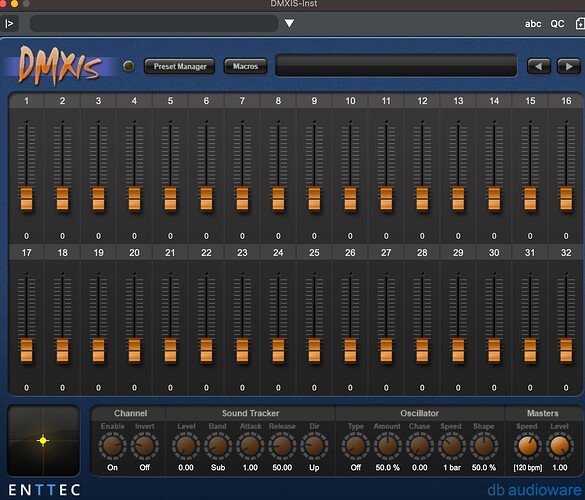Click the channel 32 fader handle
585x500 pixels.
[x=566, y=350]
